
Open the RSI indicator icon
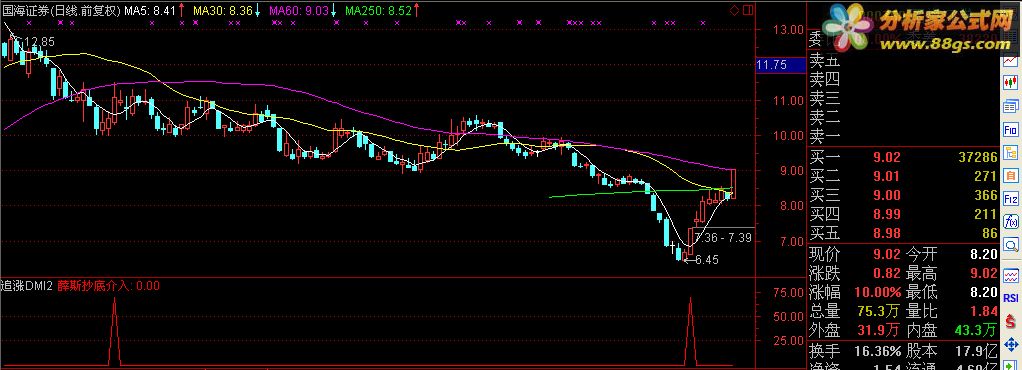click(1011, 296)
